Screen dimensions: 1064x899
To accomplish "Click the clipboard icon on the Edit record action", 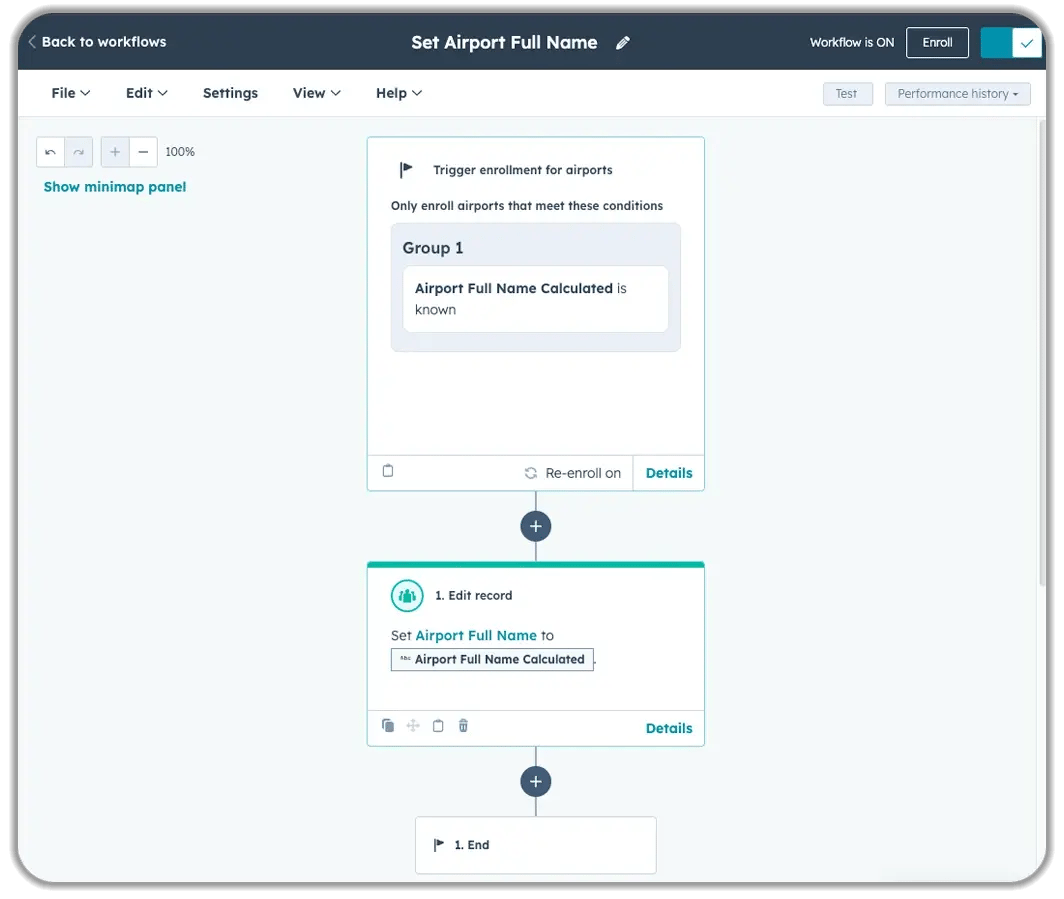I will pyautogui.click(x=438, y=726).
